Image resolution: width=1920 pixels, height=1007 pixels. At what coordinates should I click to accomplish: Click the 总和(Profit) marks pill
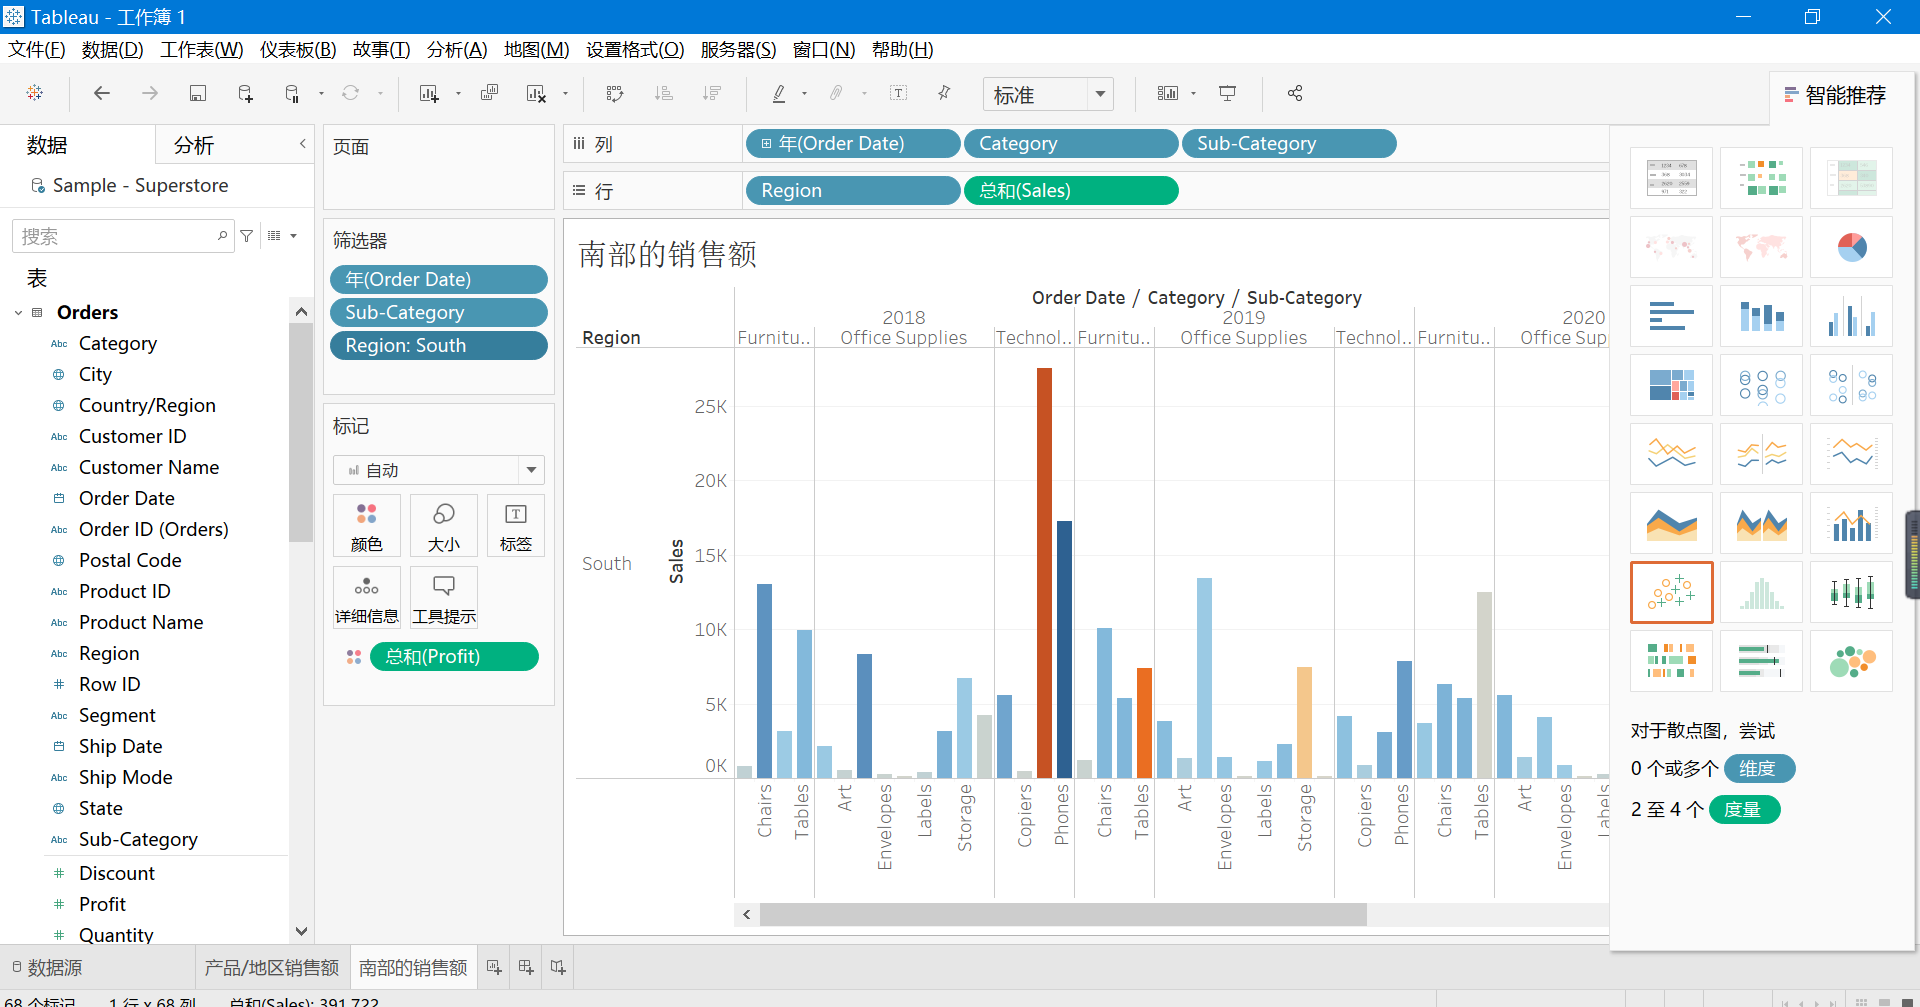(x=454, y=656)
